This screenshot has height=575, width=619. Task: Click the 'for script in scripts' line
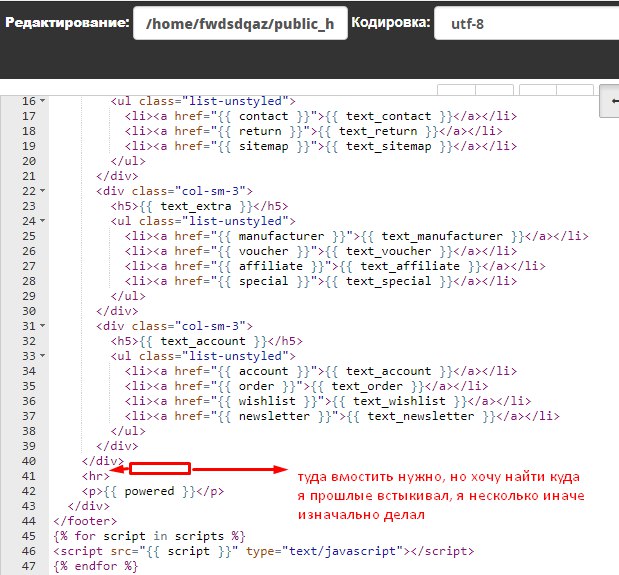click(150, 536)
